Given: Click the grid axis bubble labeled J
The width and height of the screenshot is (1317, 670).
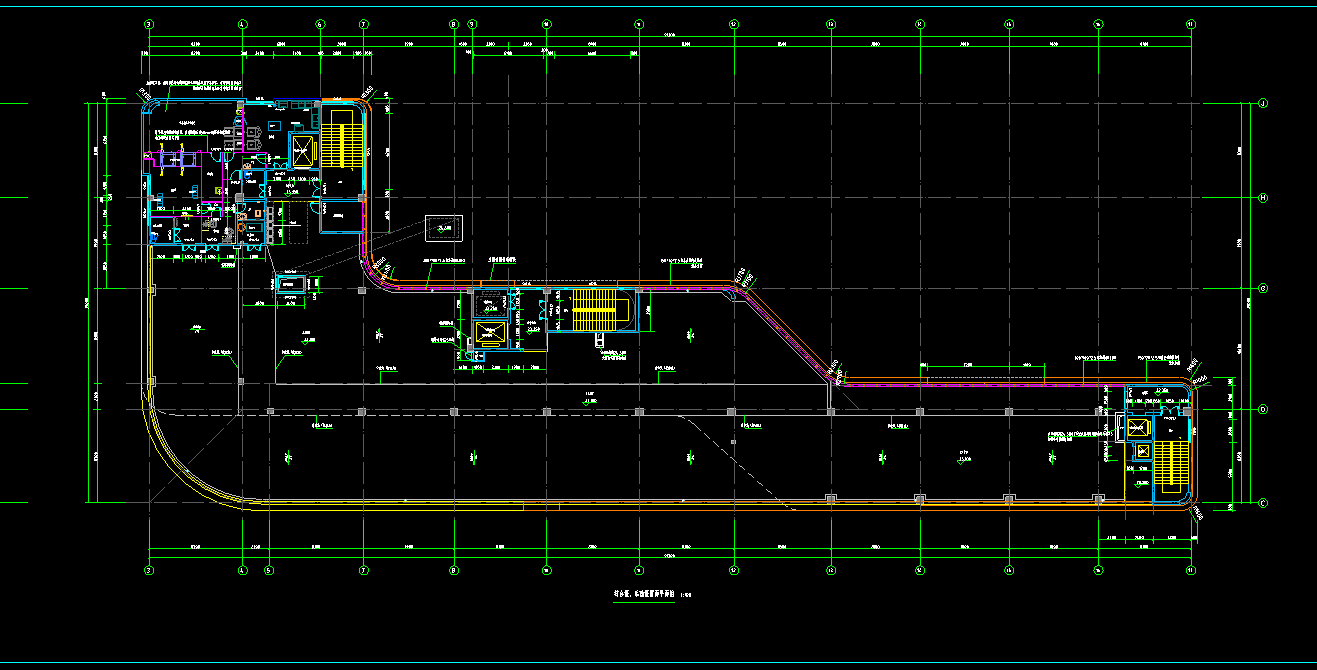Looking at the screenshot, I should tap(1262, 103).
